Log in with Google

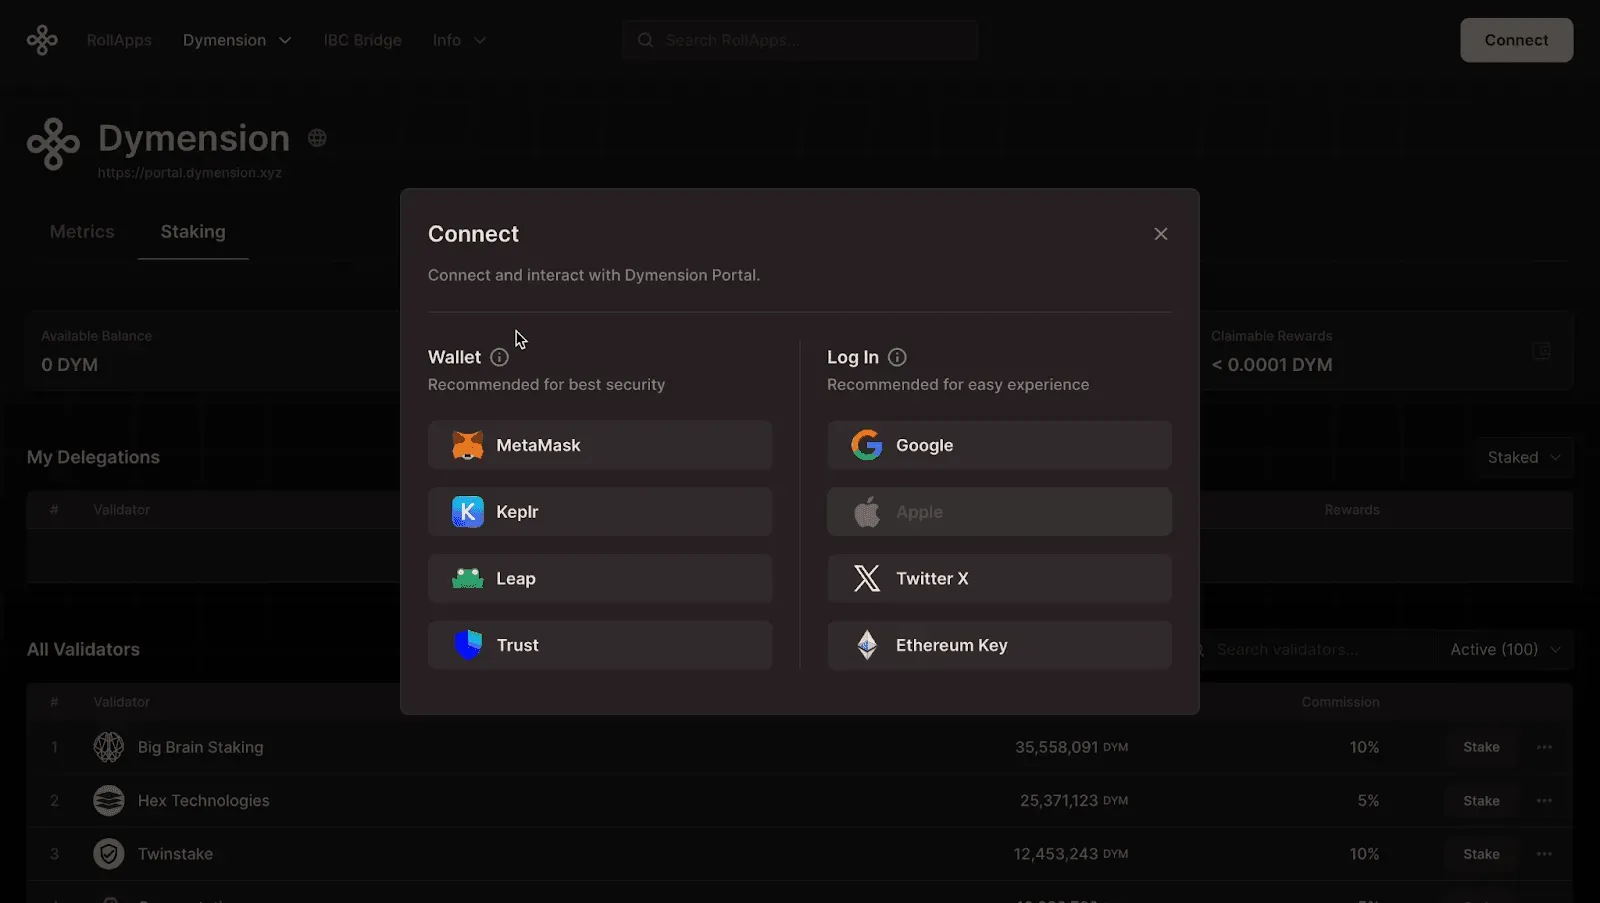999,445
